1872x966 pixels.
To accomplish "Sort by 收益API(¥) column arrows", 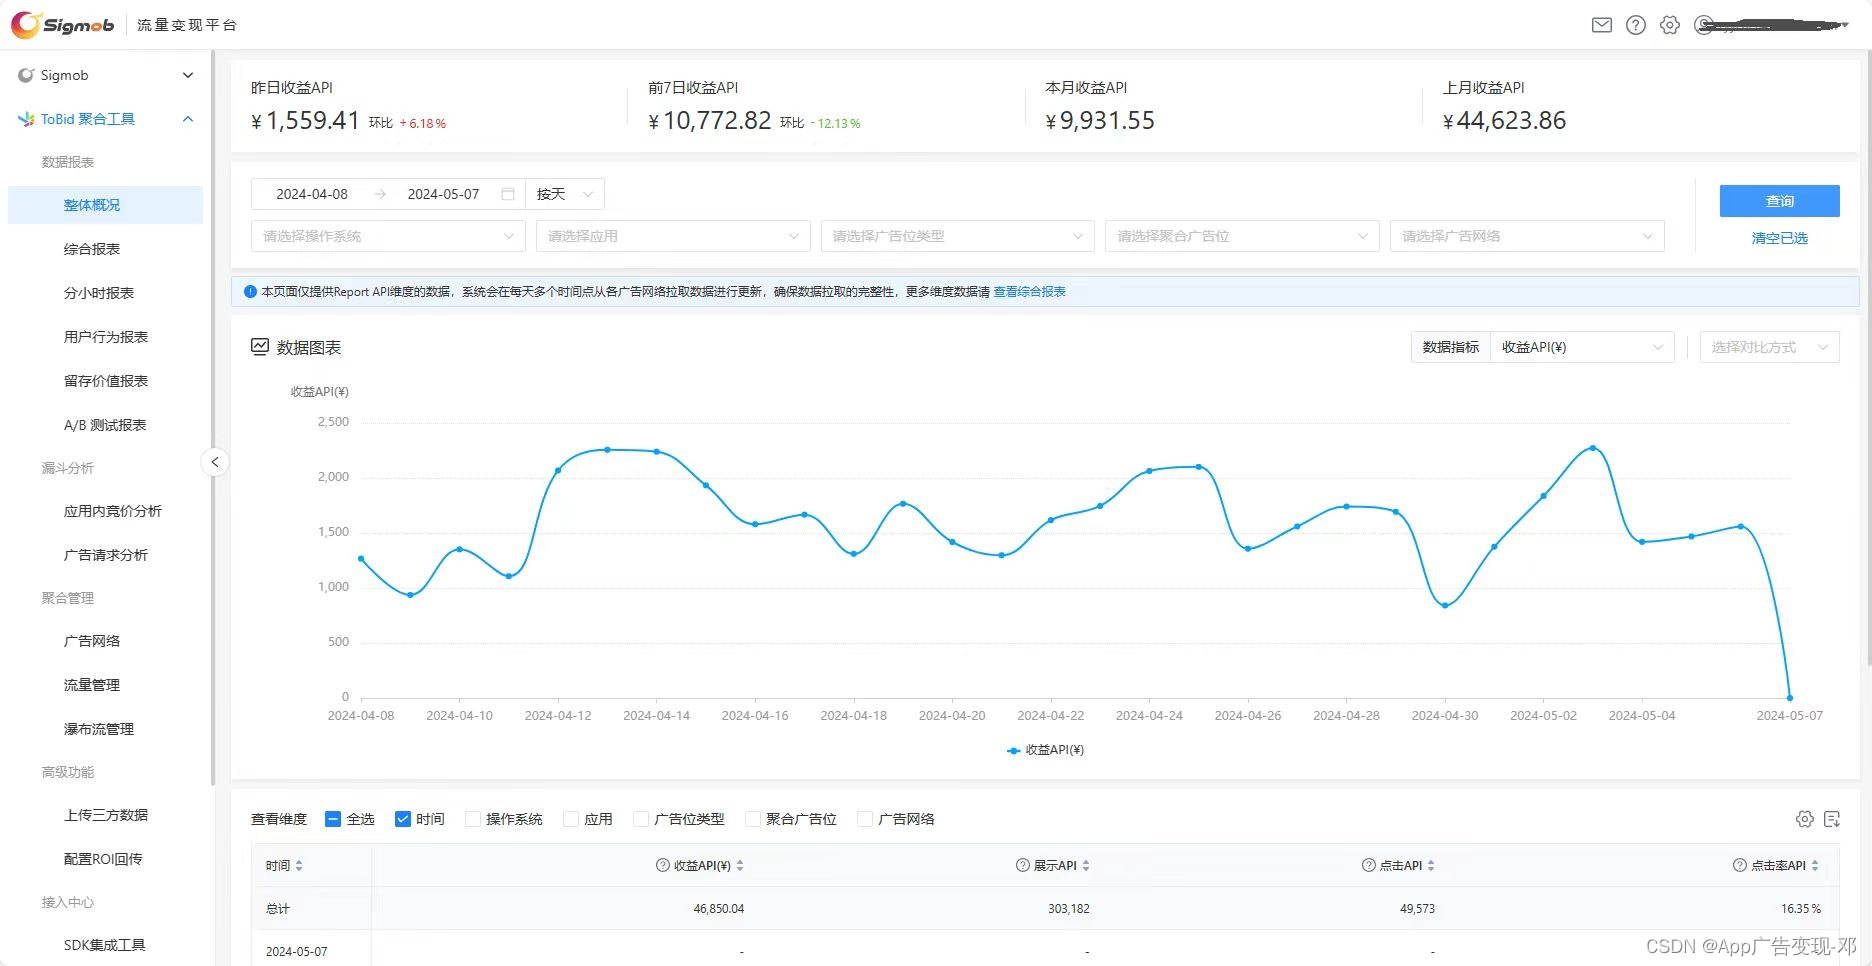I will 740,866.
